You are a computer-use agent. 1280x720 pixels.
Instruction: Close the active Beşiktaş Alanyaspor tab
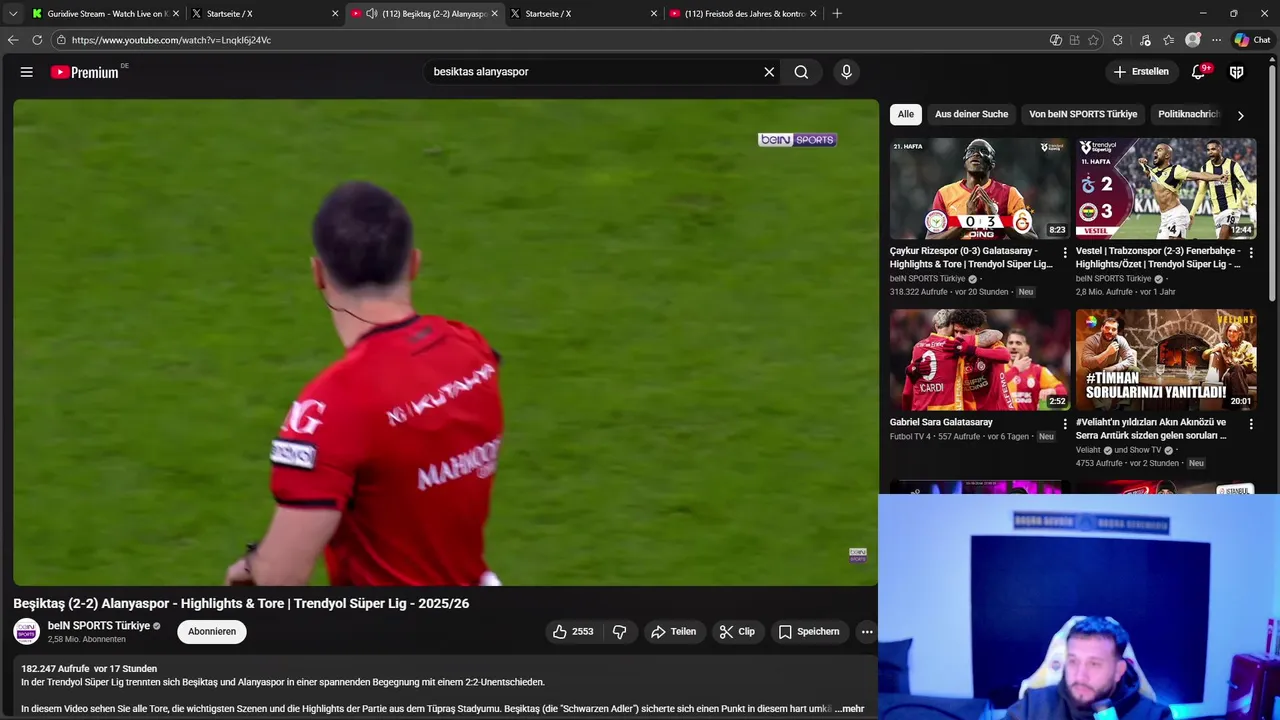coord(494,14)
